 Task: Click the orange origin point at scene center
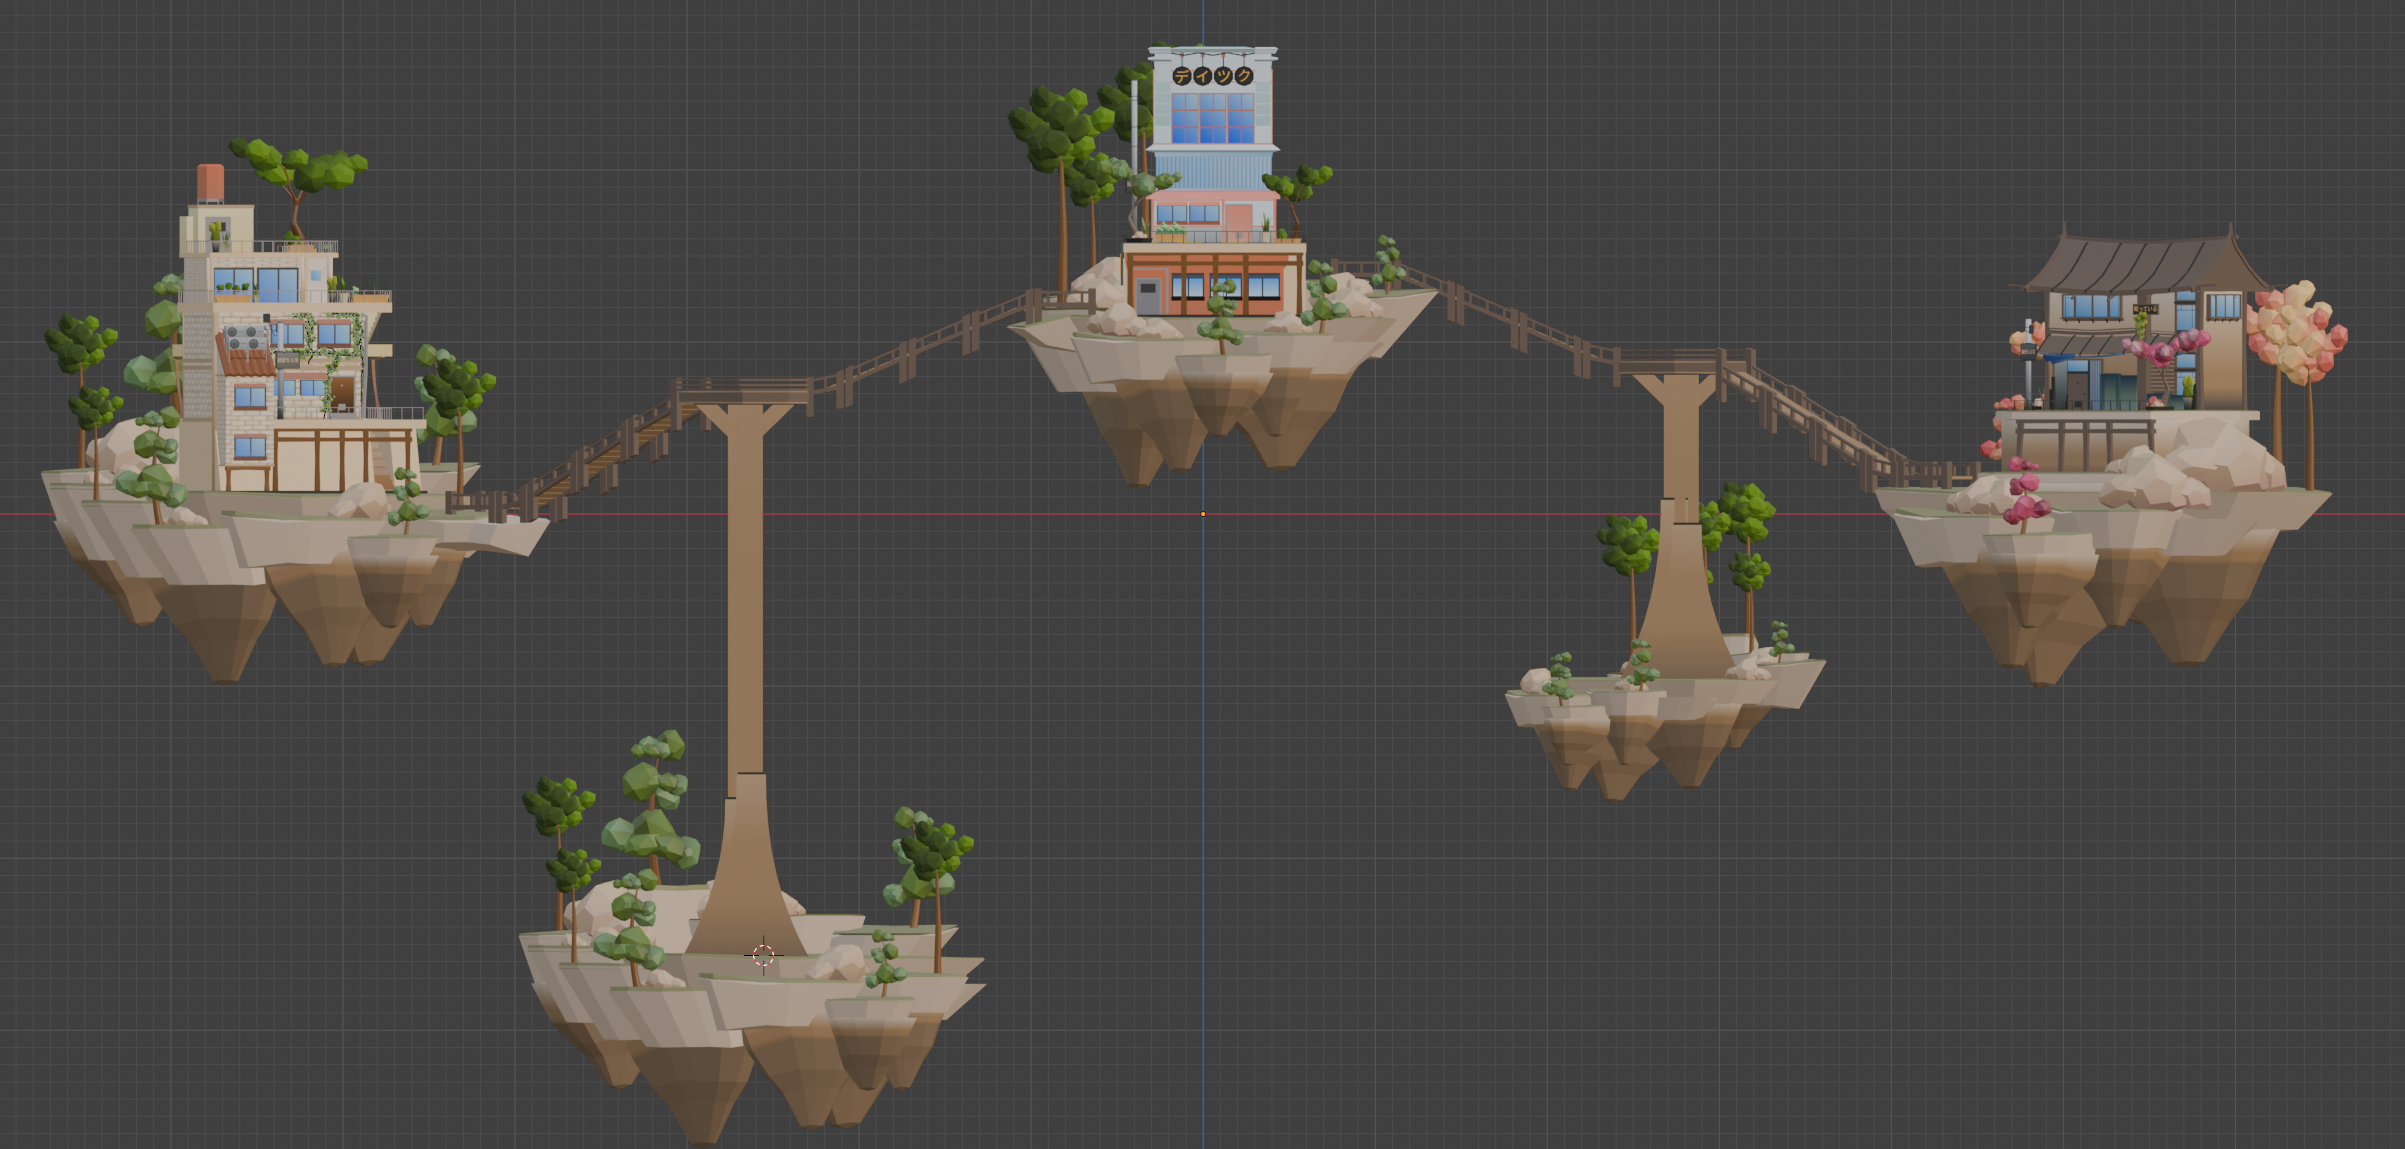1202,513
